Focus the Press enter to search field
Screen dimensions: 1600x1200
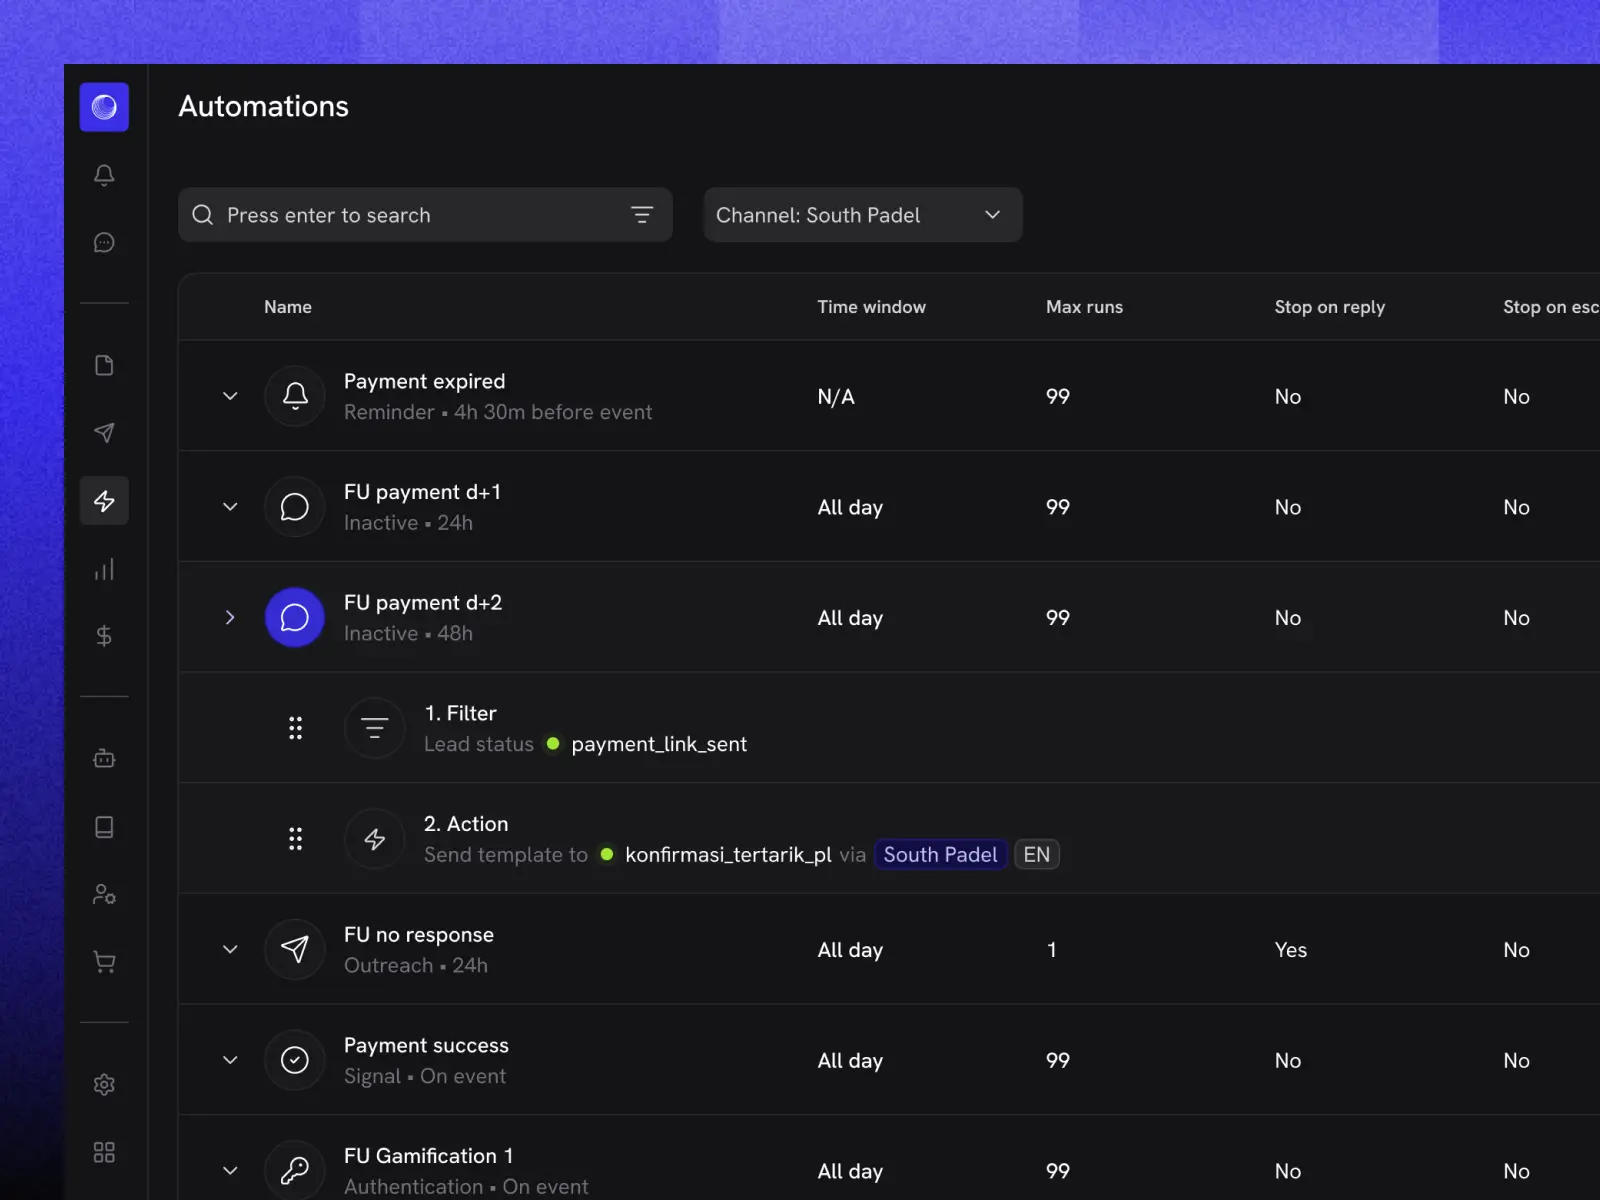pyautogui.click(x=425, y=215)
